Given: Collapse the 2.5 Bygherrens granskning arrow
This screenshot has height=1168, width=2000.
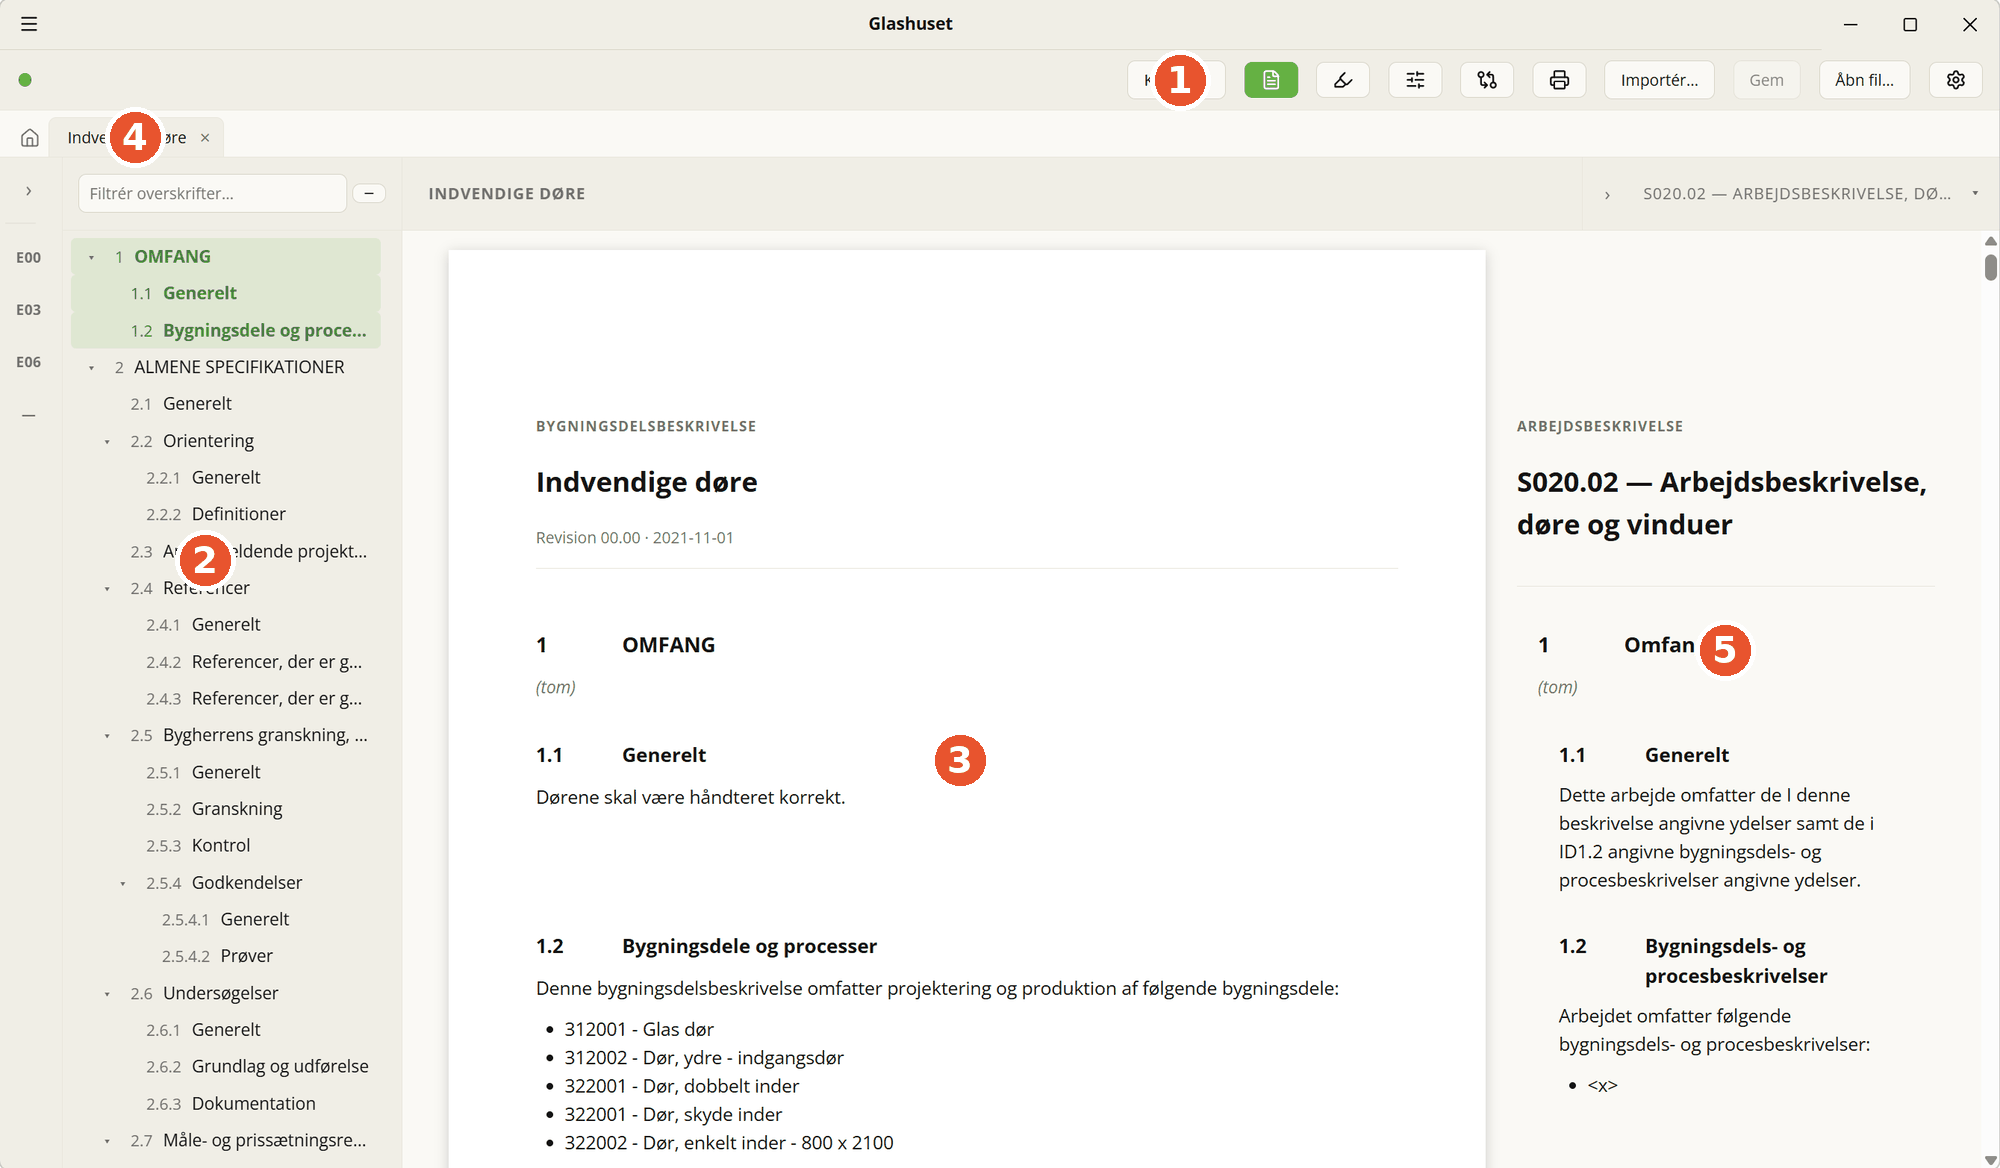Looking at the screenshot, I should click(x=107, y=736).
